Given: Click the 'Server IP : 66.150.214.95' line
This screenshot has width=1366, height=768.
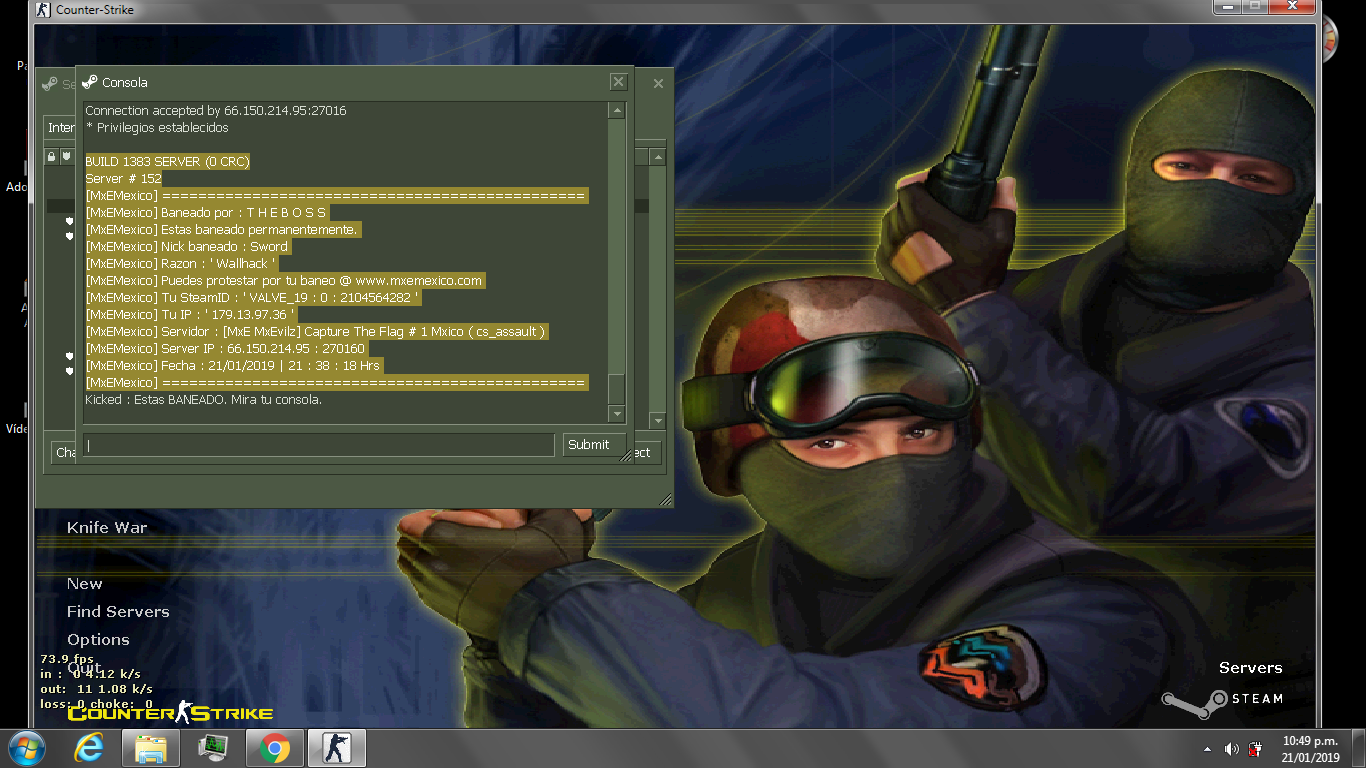Looking at the screenshot, I should click(x=226, y=349).
